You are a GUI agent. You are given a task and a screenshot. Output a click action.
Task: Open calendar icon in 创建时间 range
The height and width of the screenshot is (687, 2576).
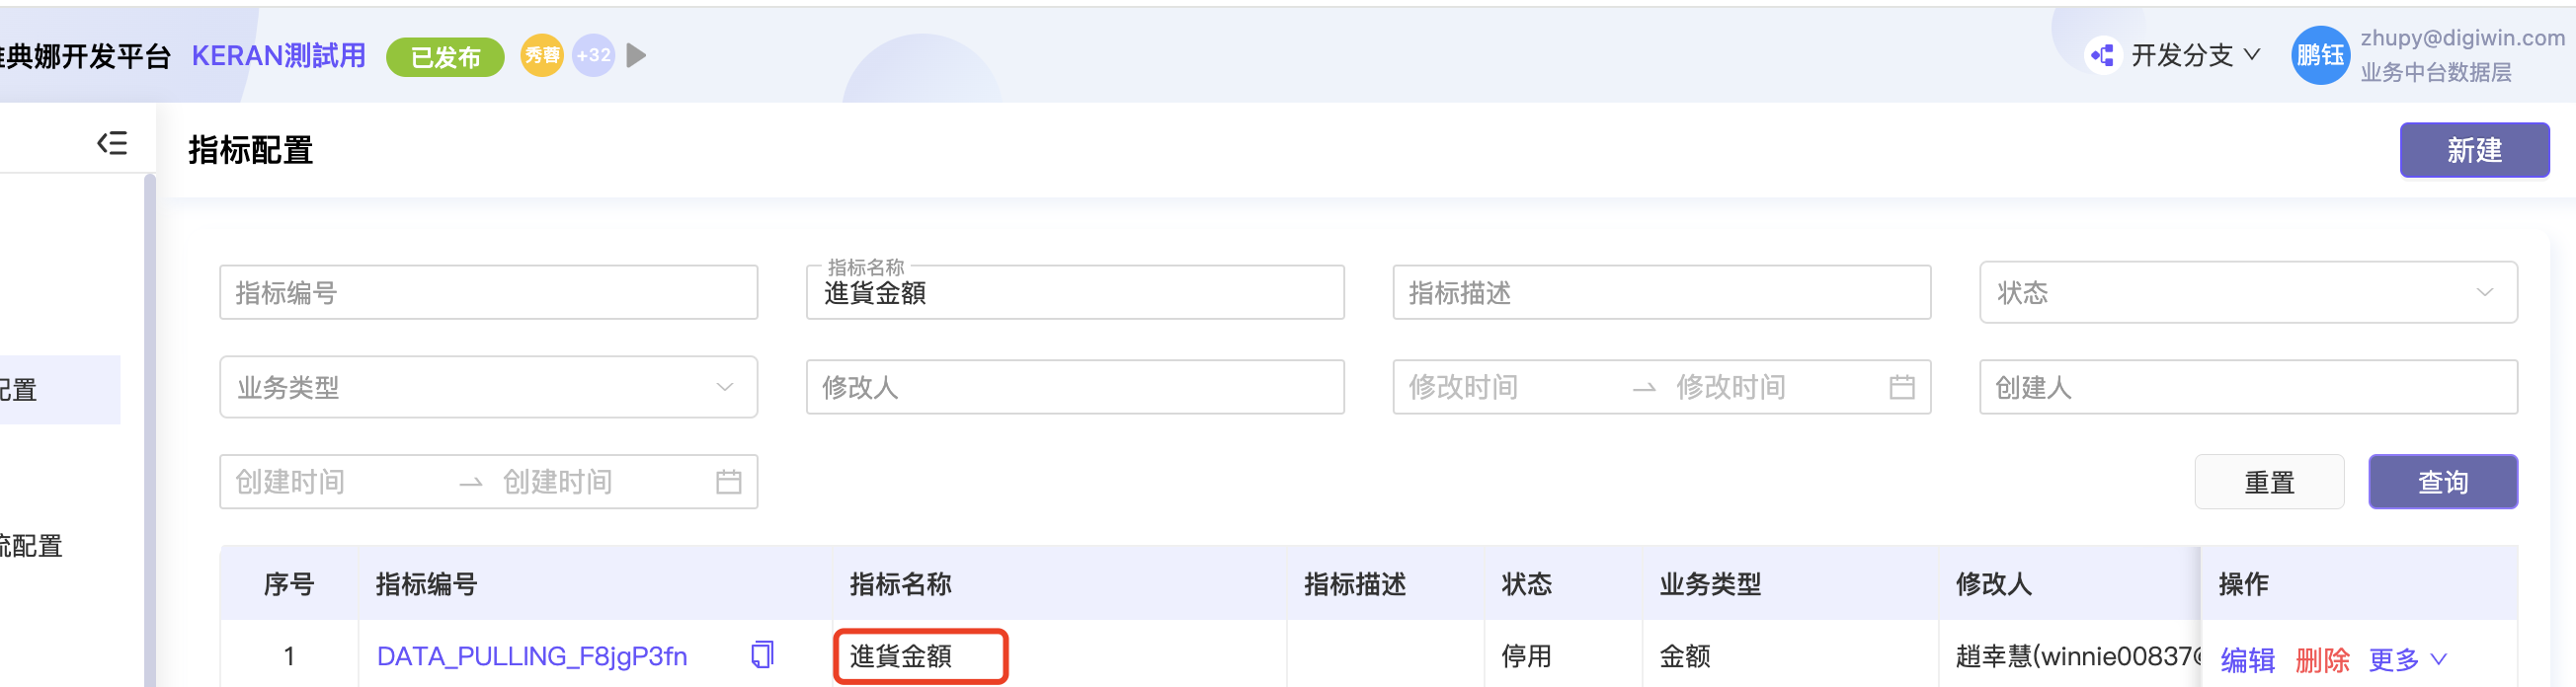pyautogui.click(x=728, y=482)
